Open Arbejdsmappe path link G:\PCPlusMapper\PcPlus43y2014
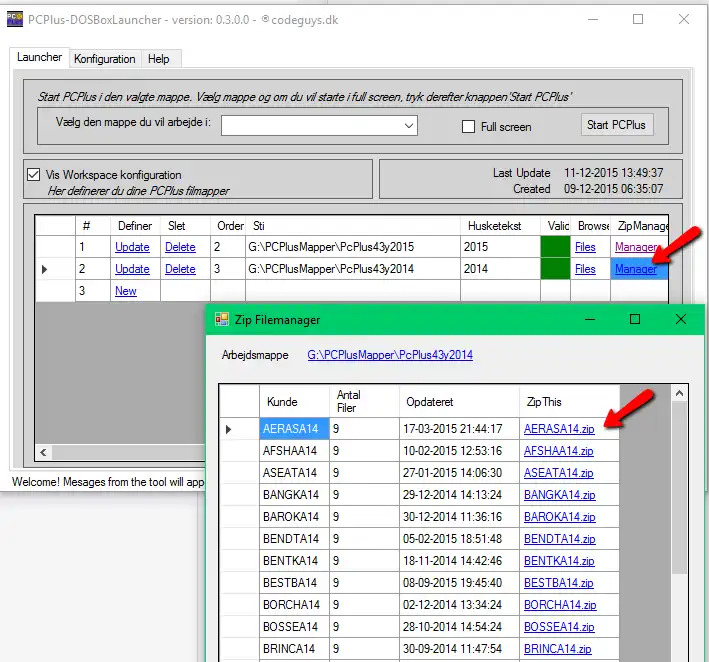The width and height of the screenshot is (709, 662). (390, 355)
